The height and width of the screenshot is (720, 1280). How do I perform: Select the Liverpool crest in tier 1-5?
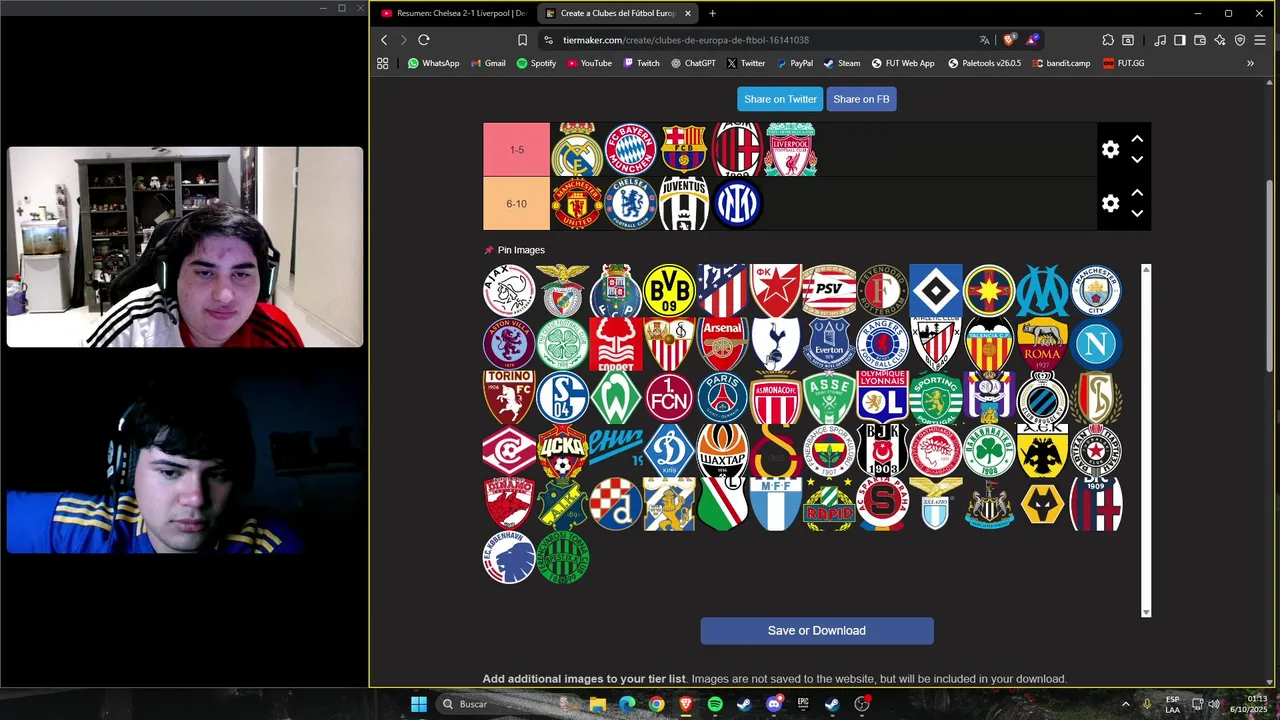(791, 149)
